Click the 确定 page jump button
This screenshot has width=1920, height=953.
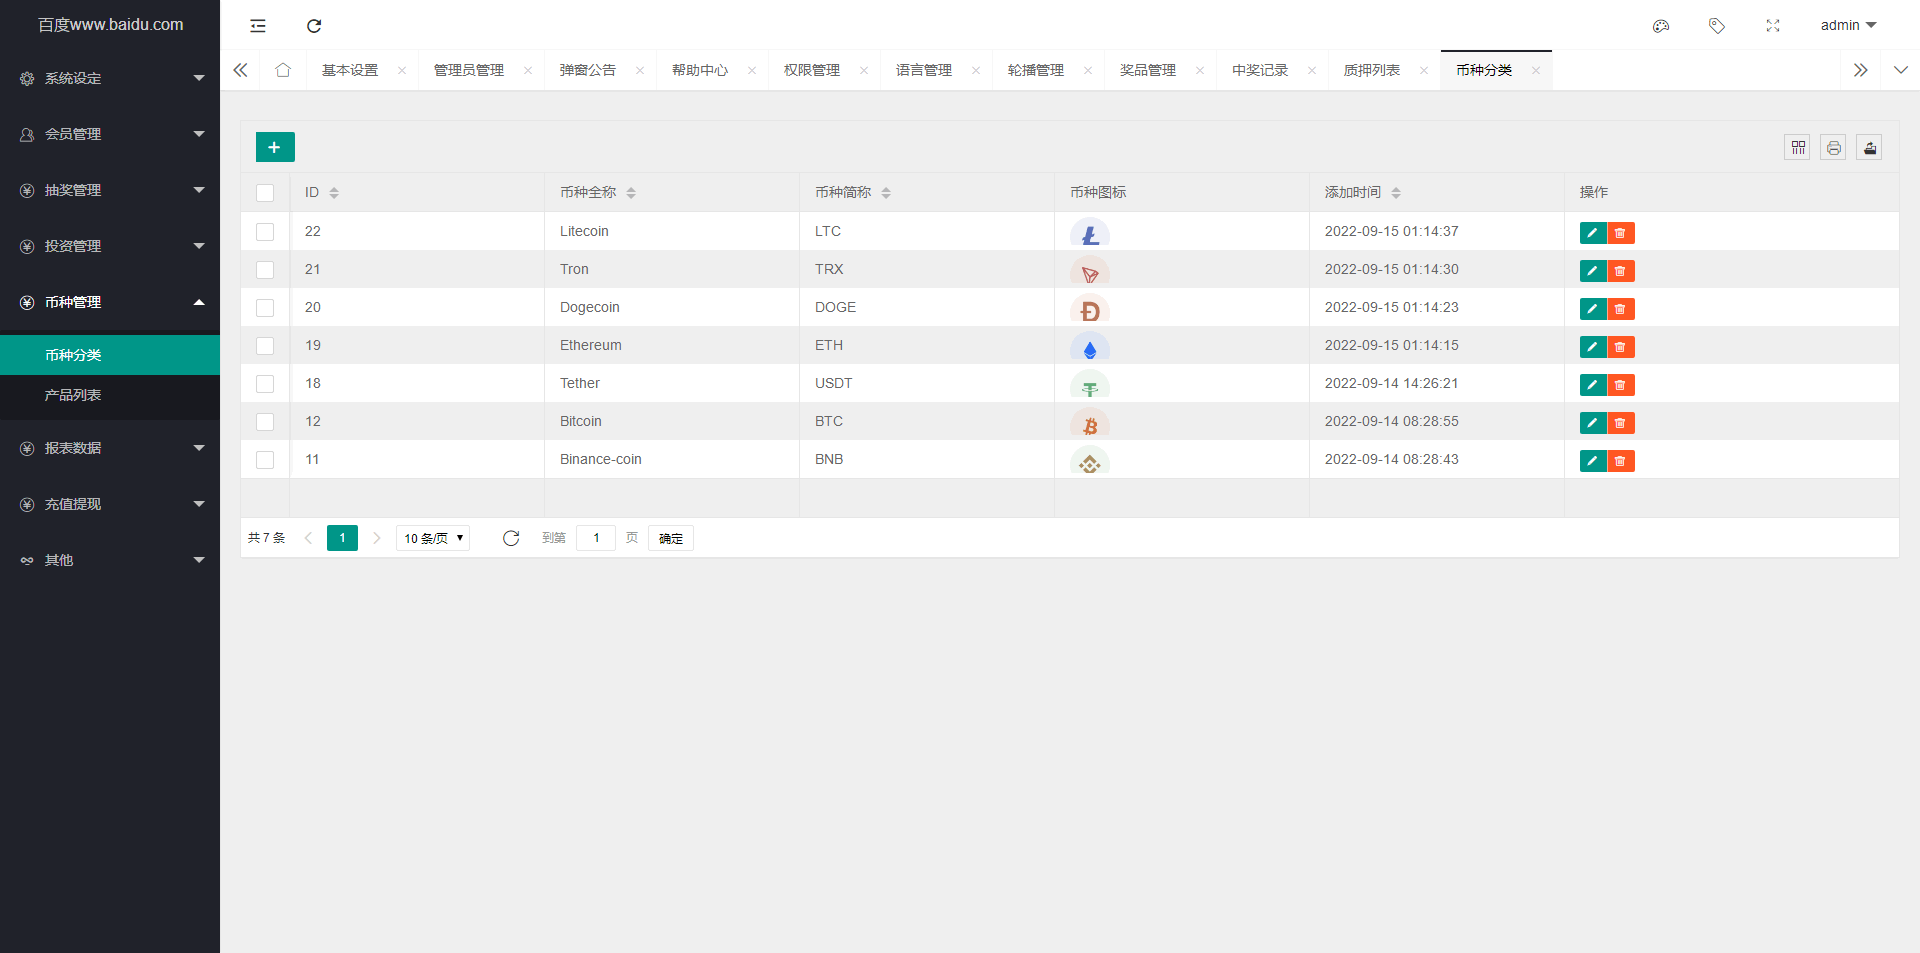click(670, 538)
